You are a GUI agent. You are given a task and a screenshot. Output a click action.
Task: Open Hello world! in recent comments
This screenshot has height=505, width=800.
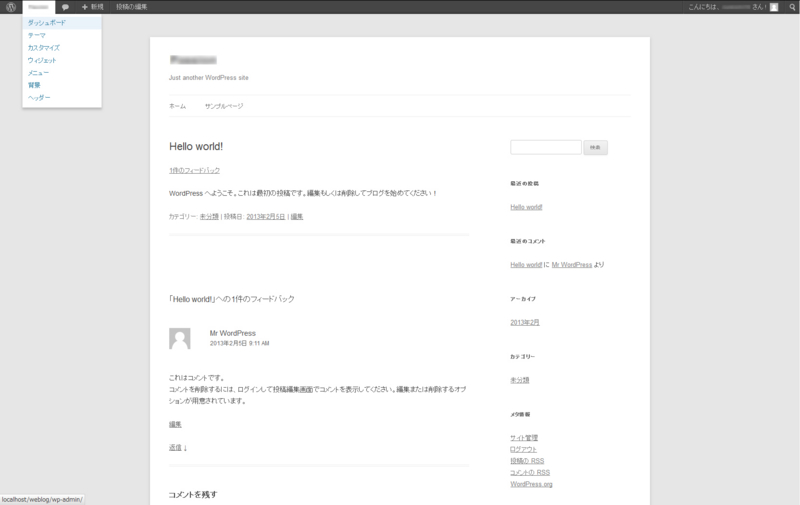click(x=526, y=265)
